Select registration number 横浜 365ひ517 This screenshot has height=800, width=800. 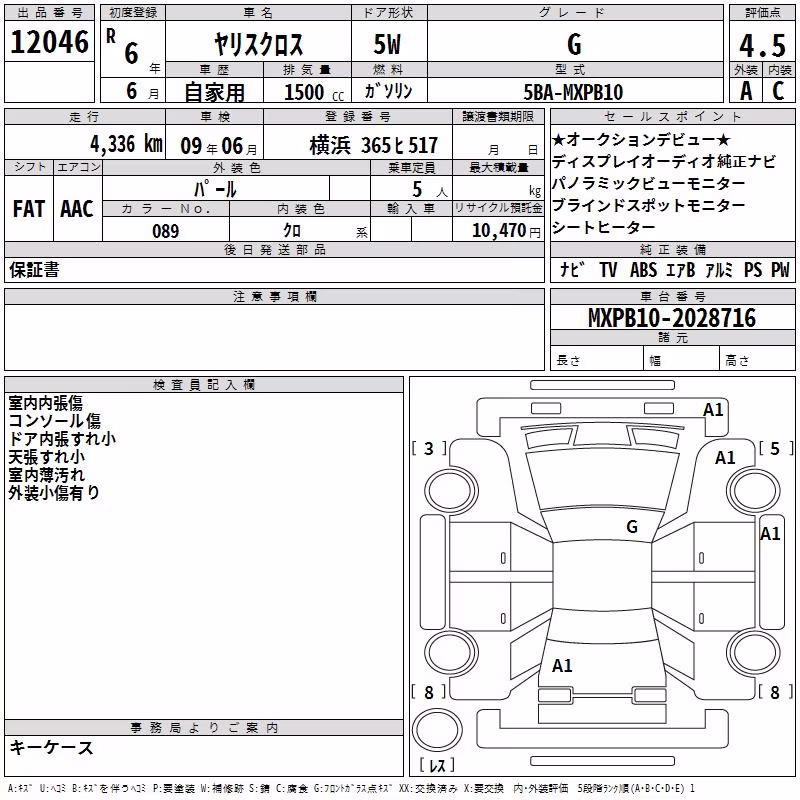coord(373,145)
